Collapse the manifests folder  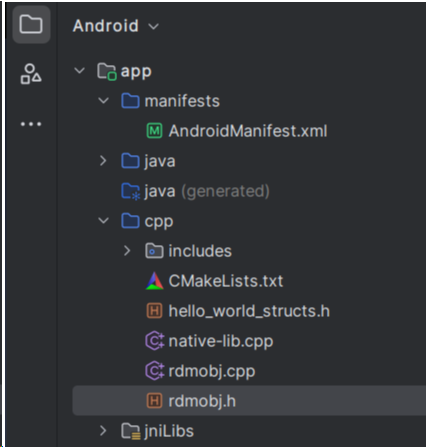(103, 101)
